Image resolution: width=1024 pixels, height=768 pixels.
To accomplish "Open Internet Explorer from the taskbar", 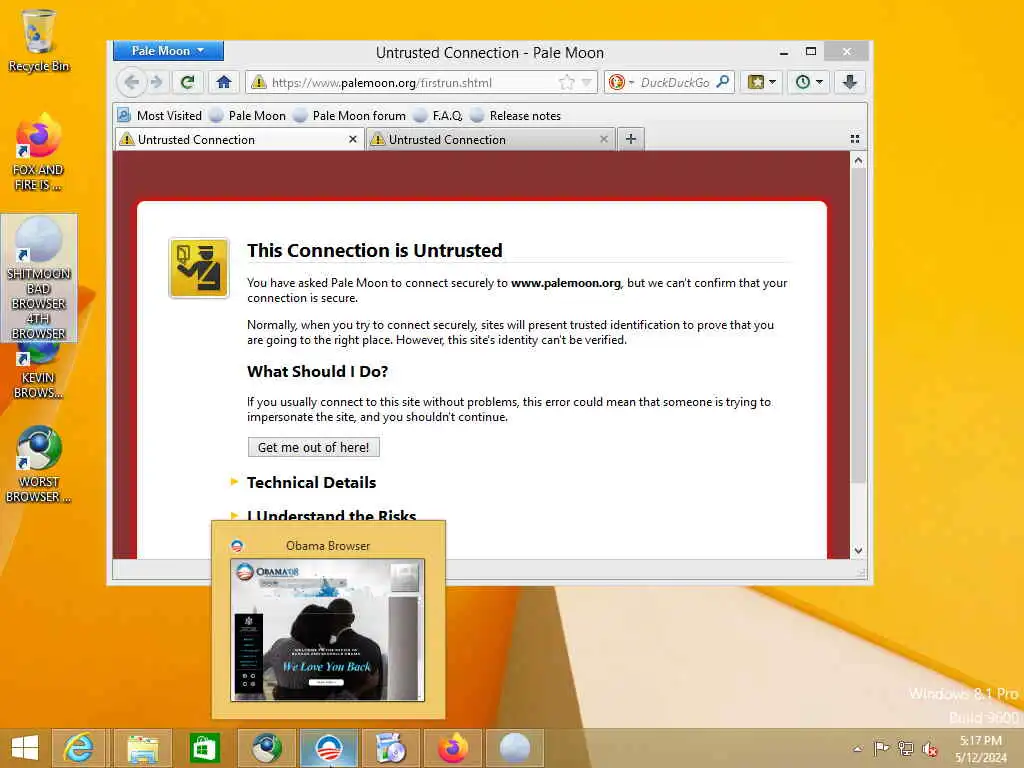I will pos(78,748).
